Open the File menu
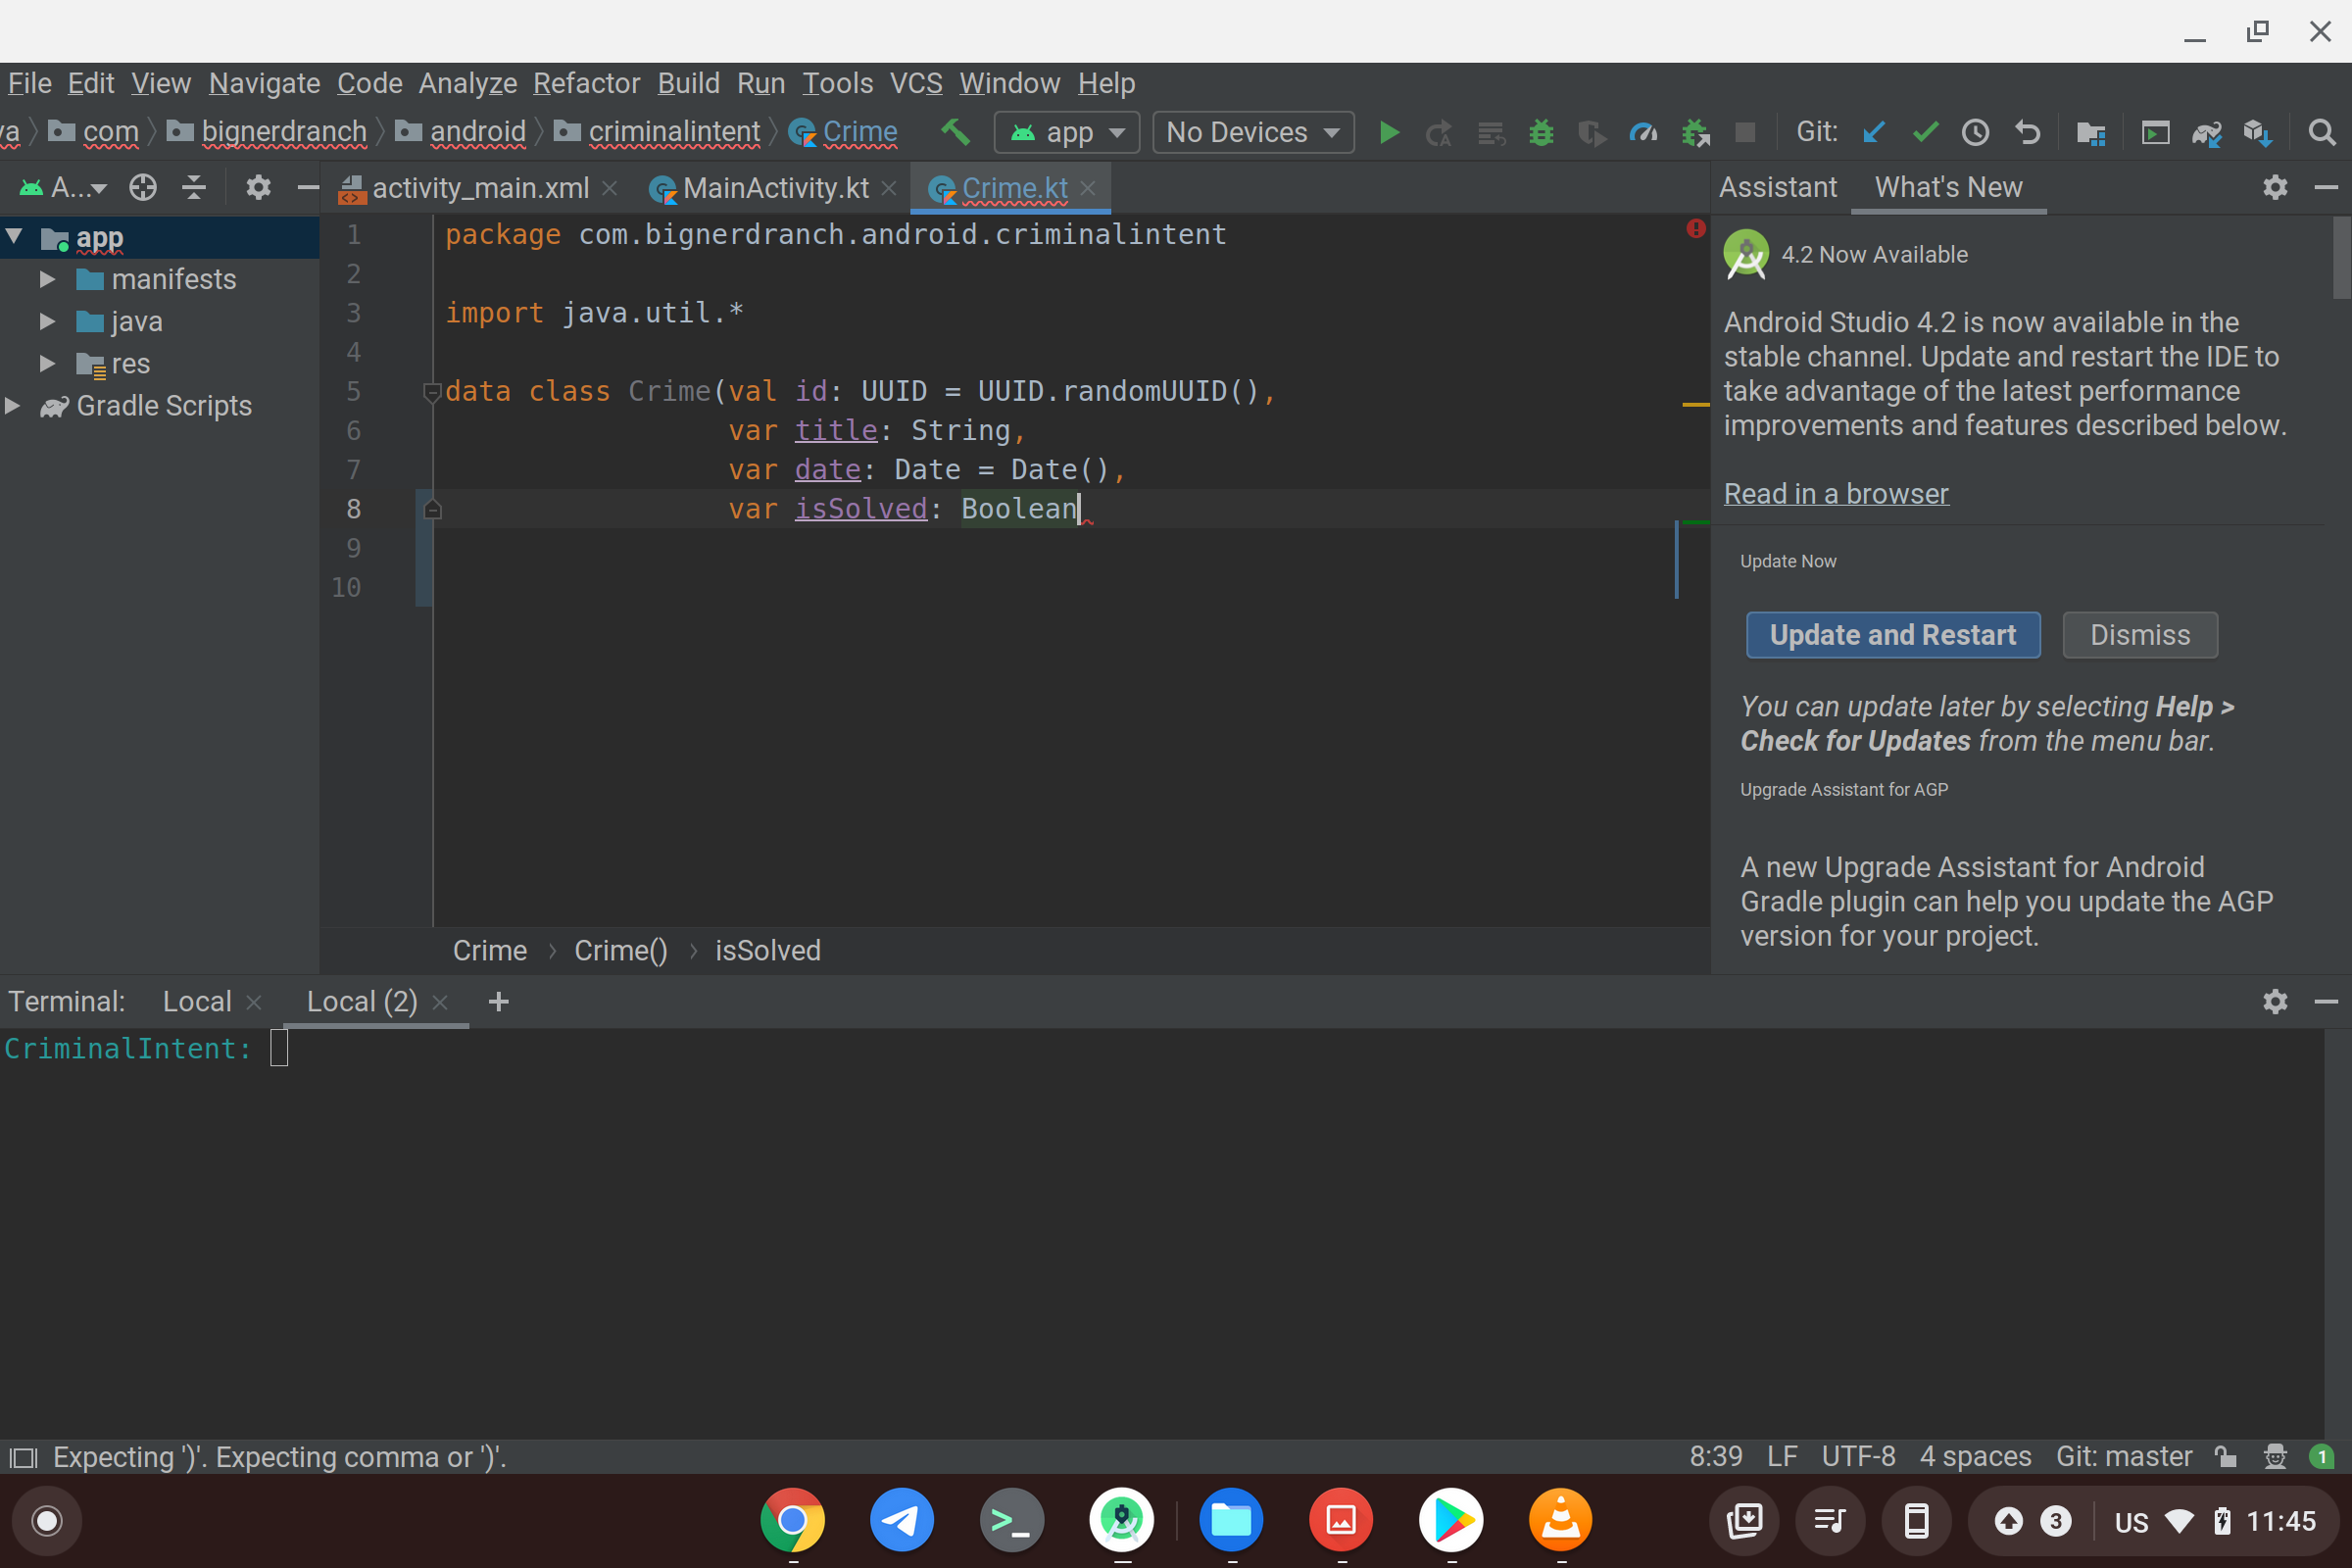This screenshot has height=1568, width=2352. click(x=26, y=82)
